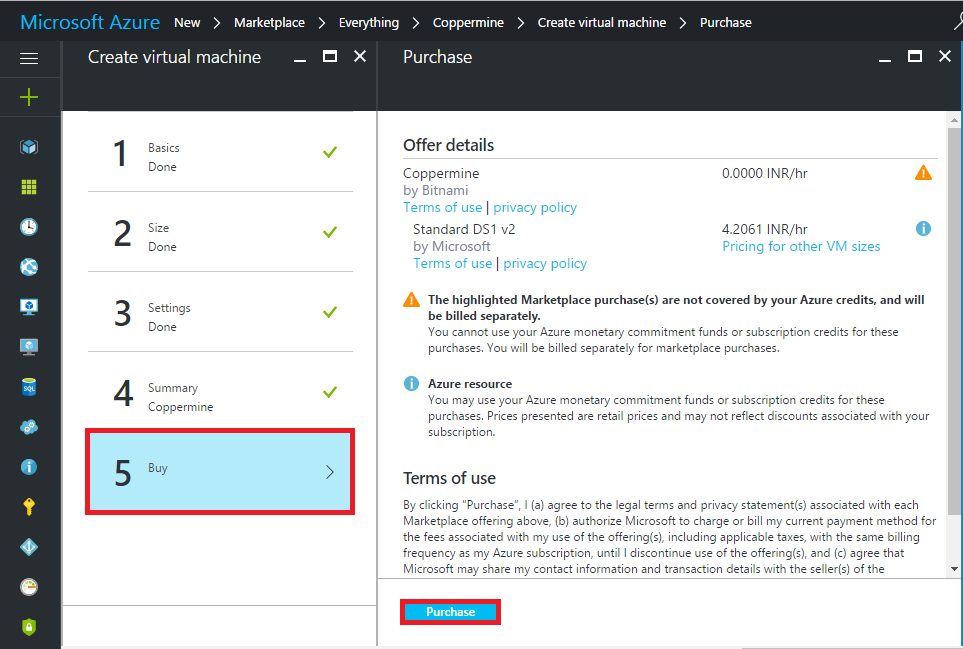This screenshot has width=963, height=649.
Task: Open Standard DS1 v2 privacy policy link
Action: pos(545,263)
